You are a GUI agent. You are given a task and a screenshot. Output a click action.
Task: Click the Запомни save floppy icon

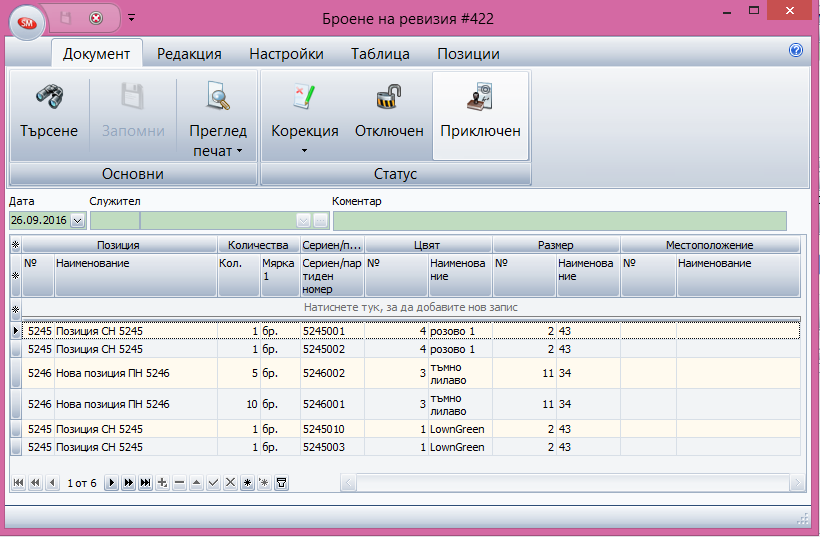pos(133,115)
